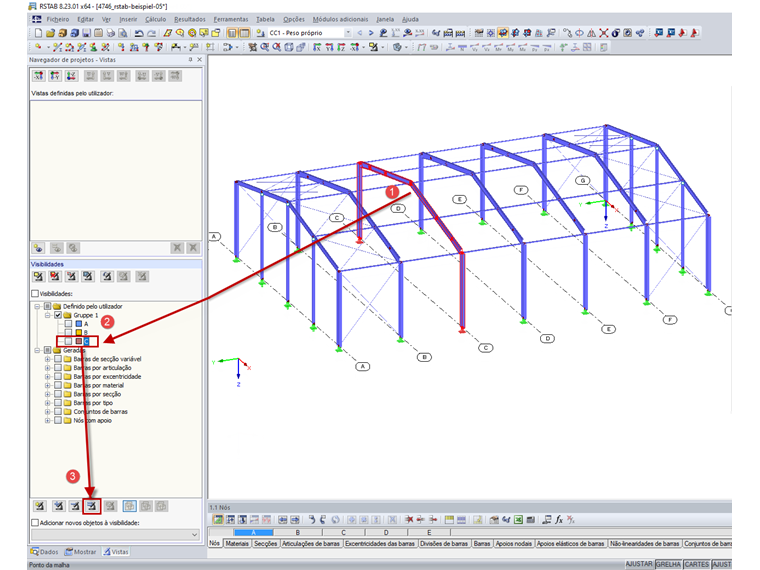
Task: Switch to the Mostrar navigator tab
Action: [80, 552]
